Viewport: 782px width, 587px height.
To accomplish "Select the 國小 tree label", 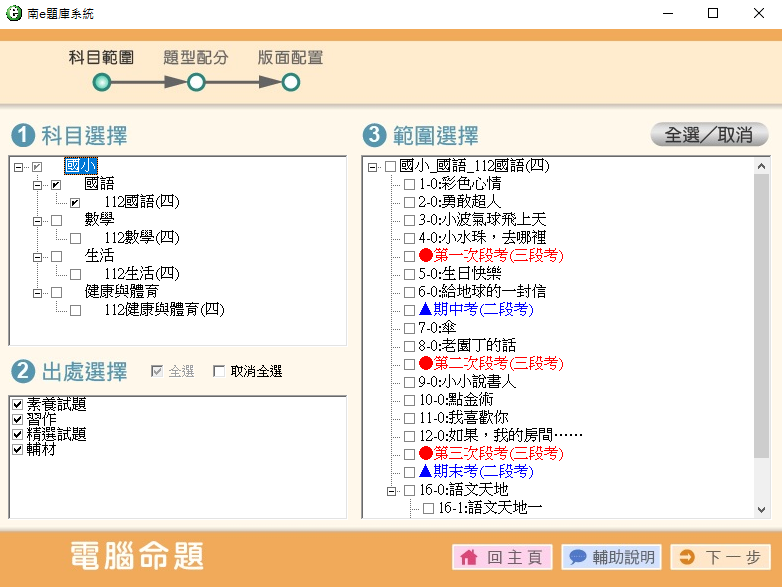I will tap(81, 166).
